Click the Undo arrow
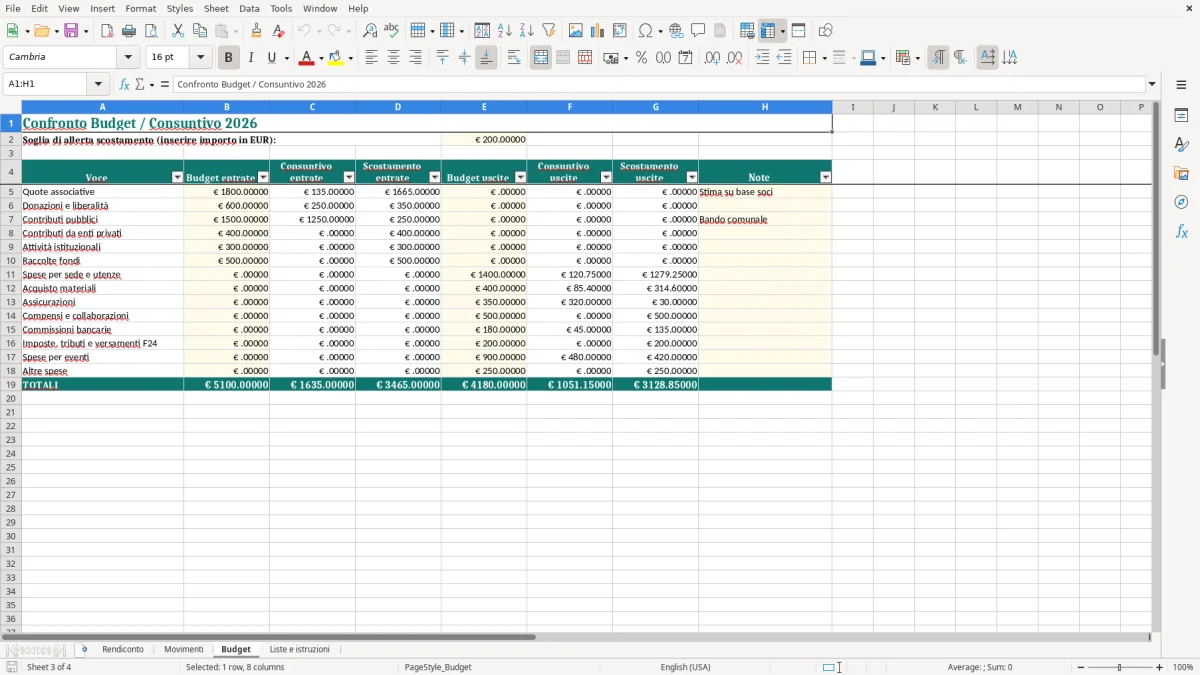 [x=304, y=31]
